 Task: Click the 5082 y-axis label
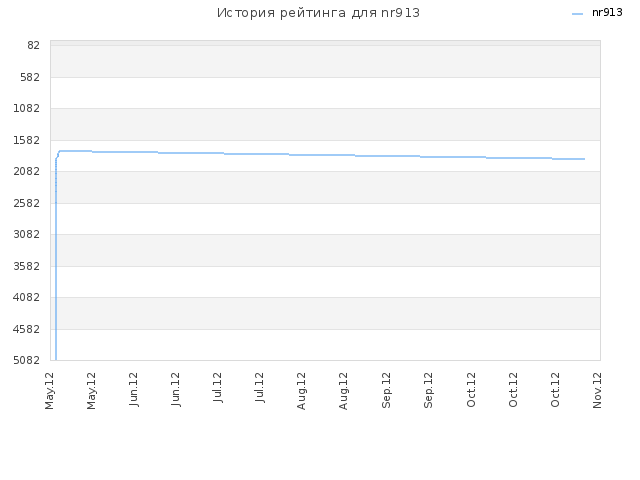pos(27,360)
